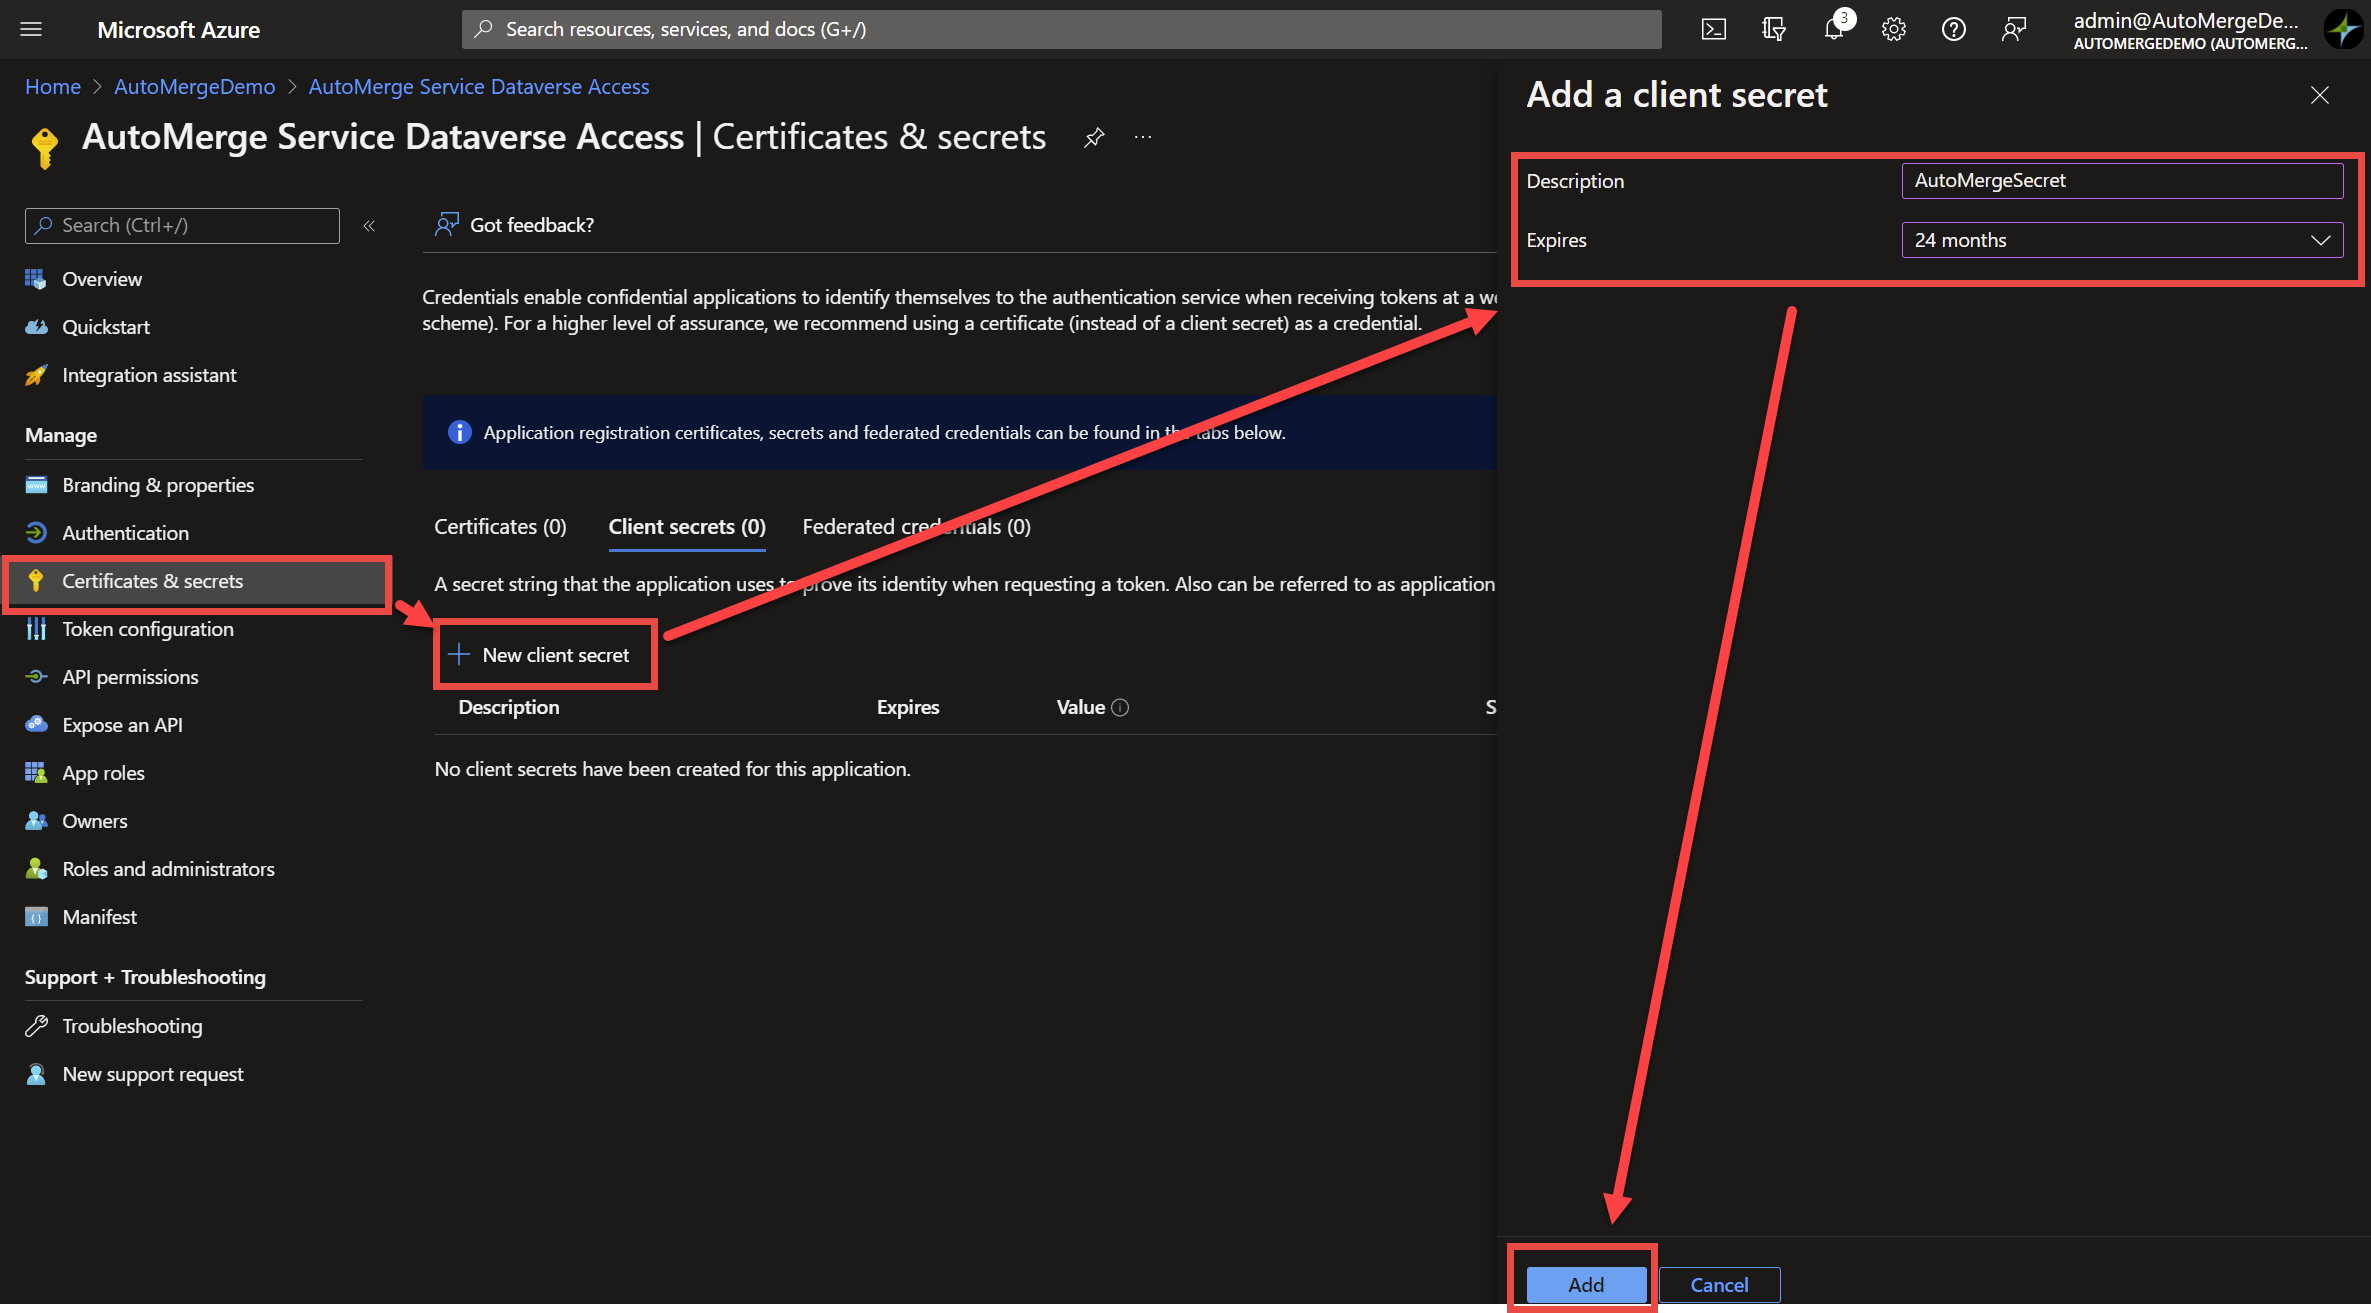Focus the sidebar Search (Ctrl+/) box
The width and height of the screenshot is (2371, 1313).
pyautogui.click(x=182, y=226)
